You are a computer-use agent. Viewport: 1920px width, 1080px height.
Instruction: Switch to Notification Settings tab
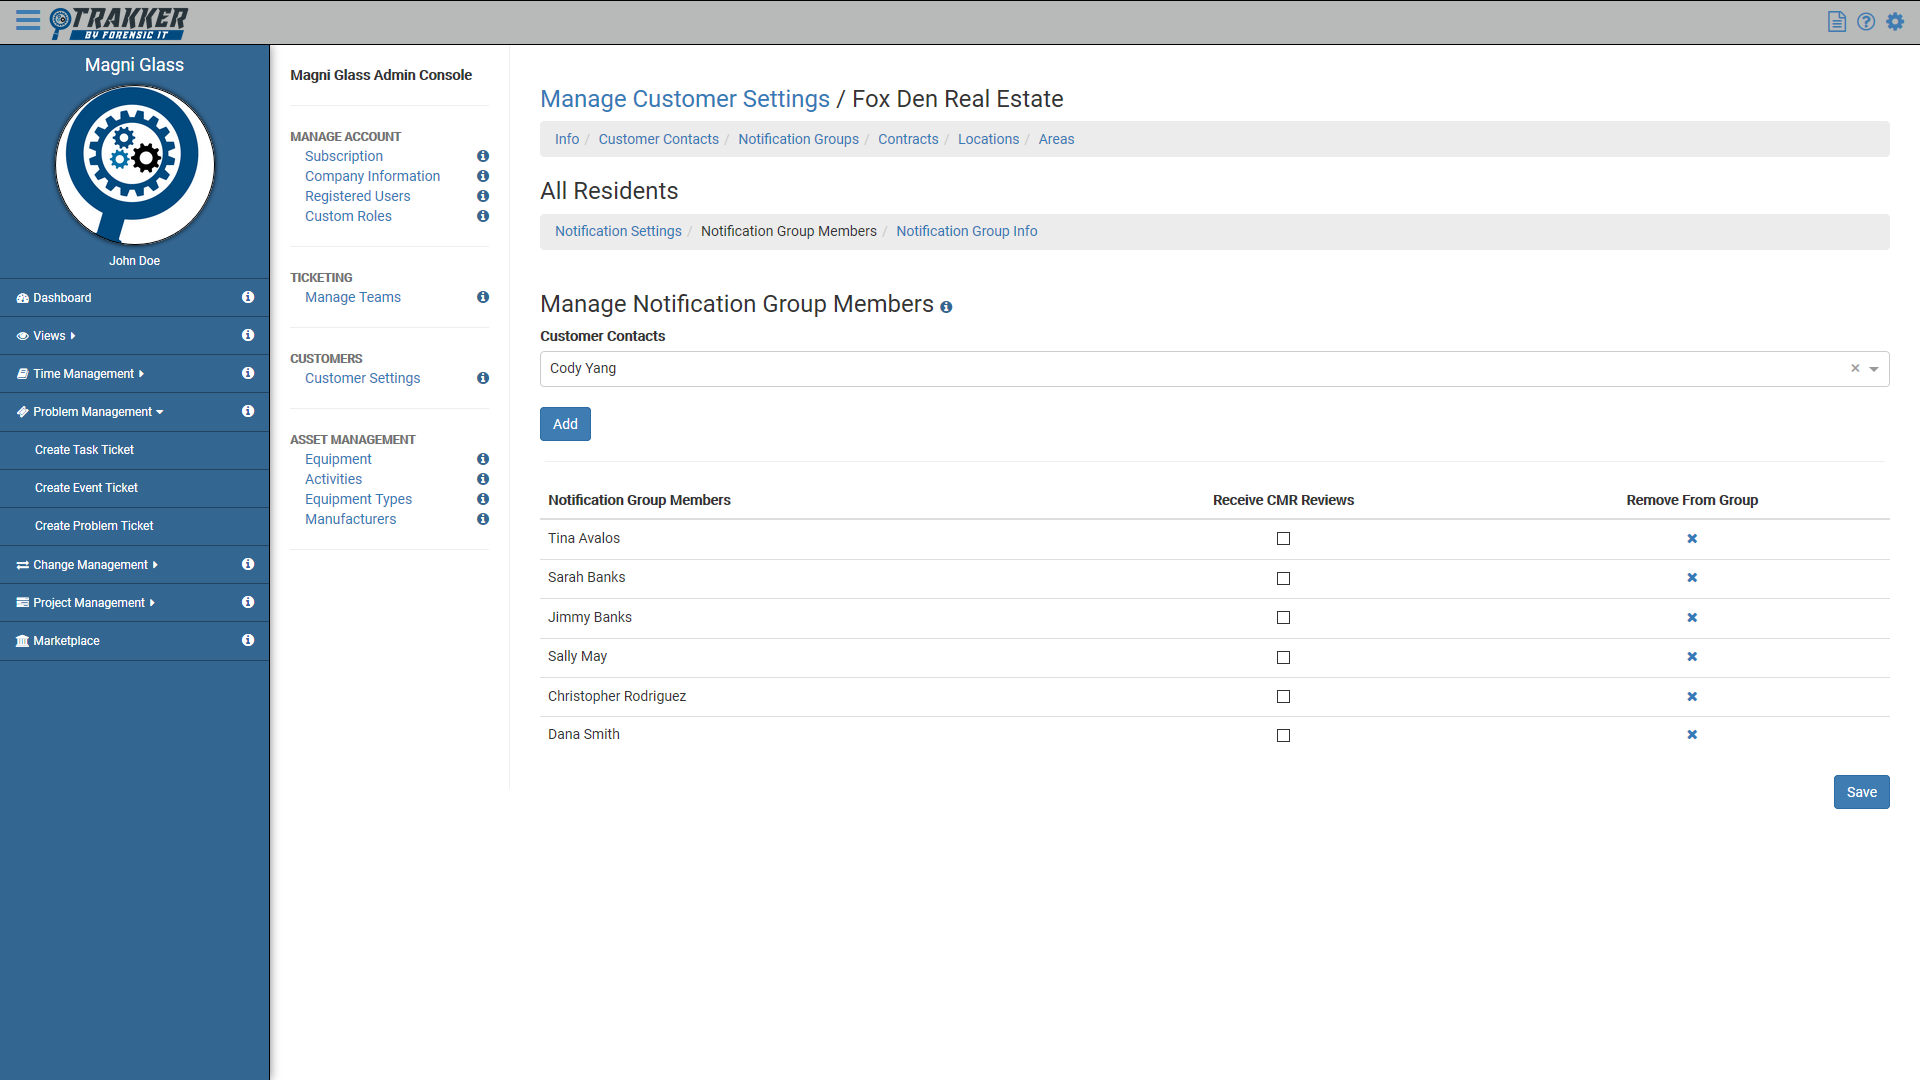[618, 231]
